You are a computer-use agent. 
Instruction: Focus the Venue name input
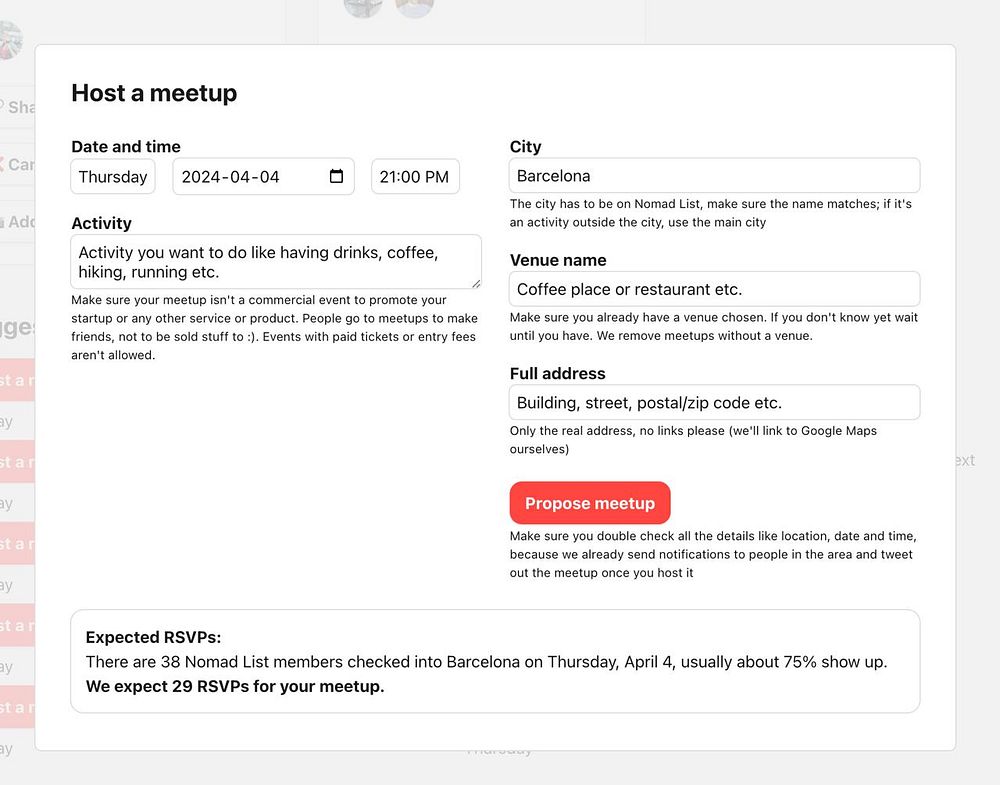[x=714, y=289]
